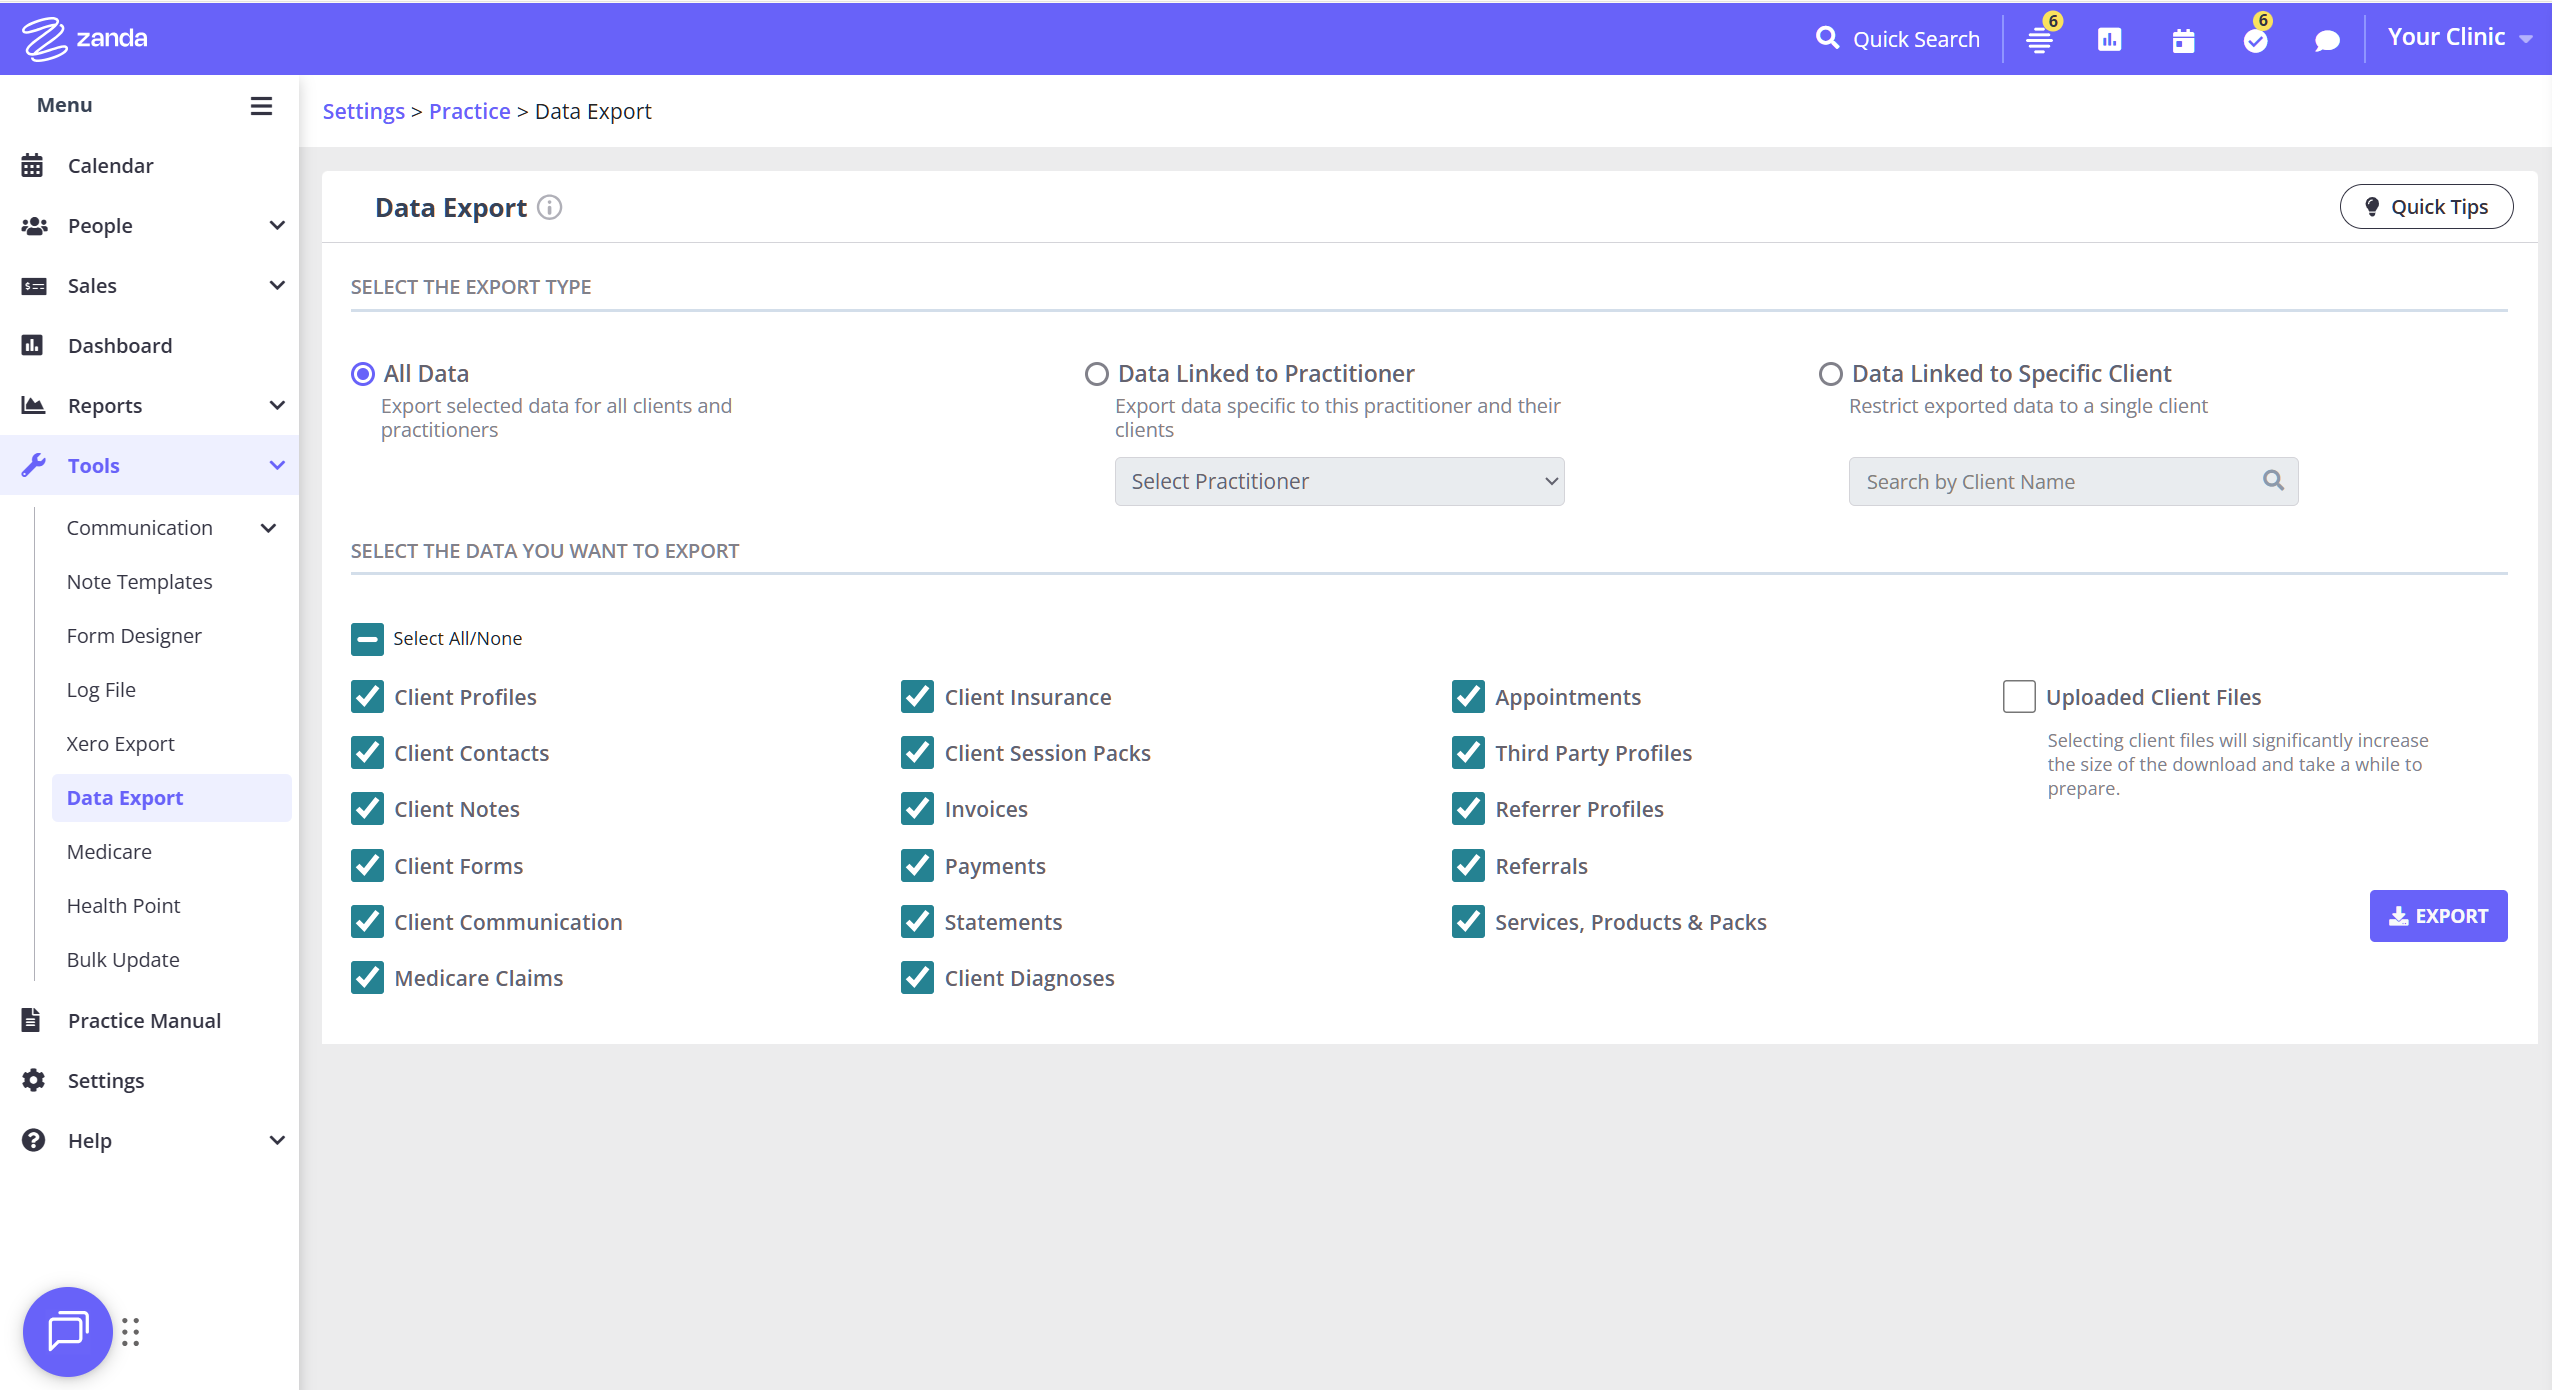Open the dashboard chart icon in header
This screenshot has width=2552, height=1390.
pos(2110,40)
